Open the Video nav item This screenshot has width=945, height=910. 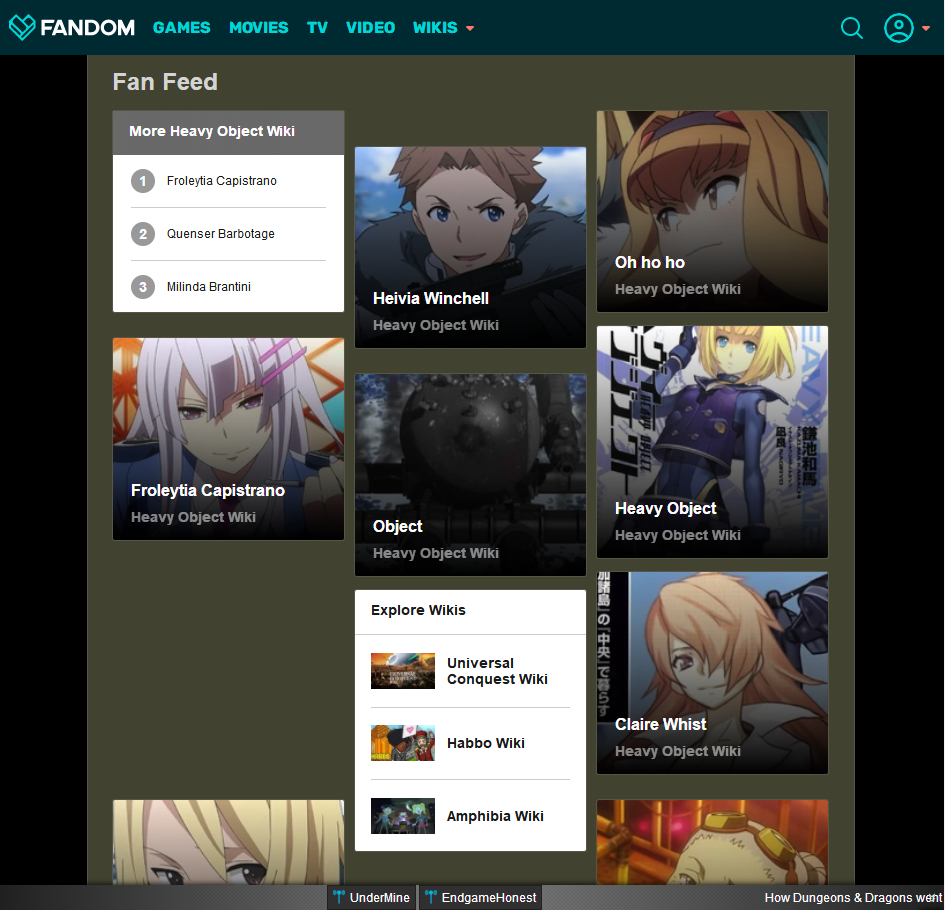point(370,28)
